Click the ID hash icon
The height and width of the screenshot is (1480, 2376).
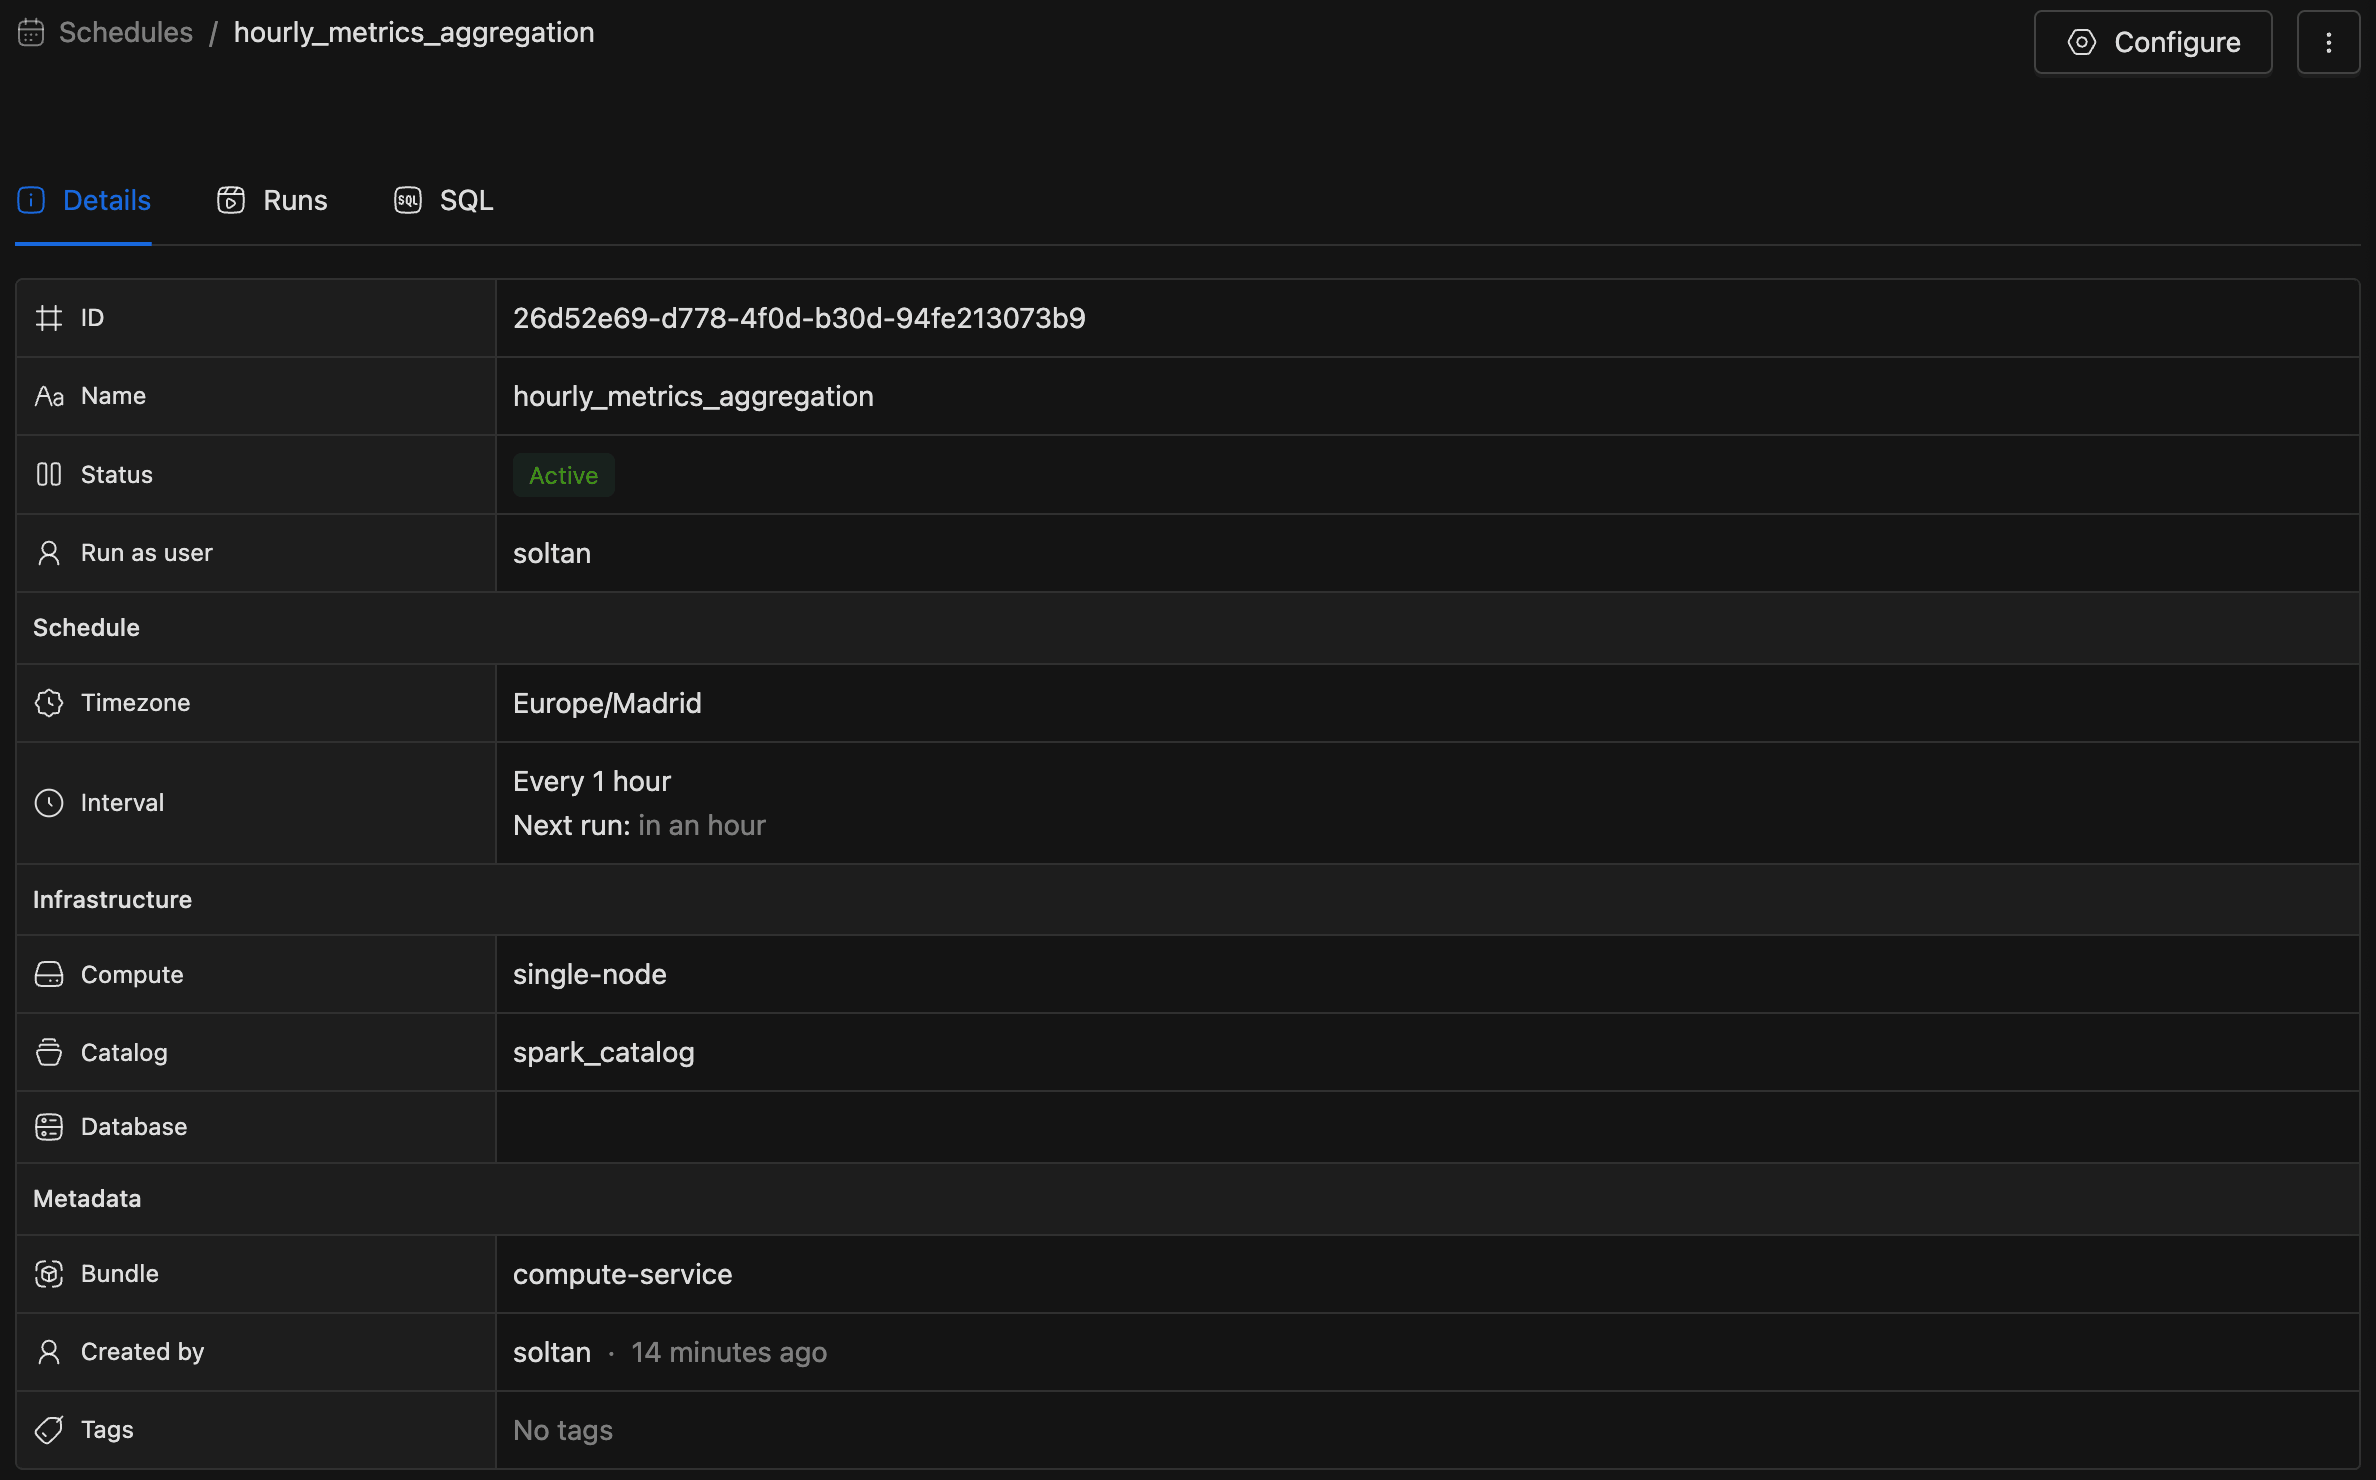(x=49, y=318)
